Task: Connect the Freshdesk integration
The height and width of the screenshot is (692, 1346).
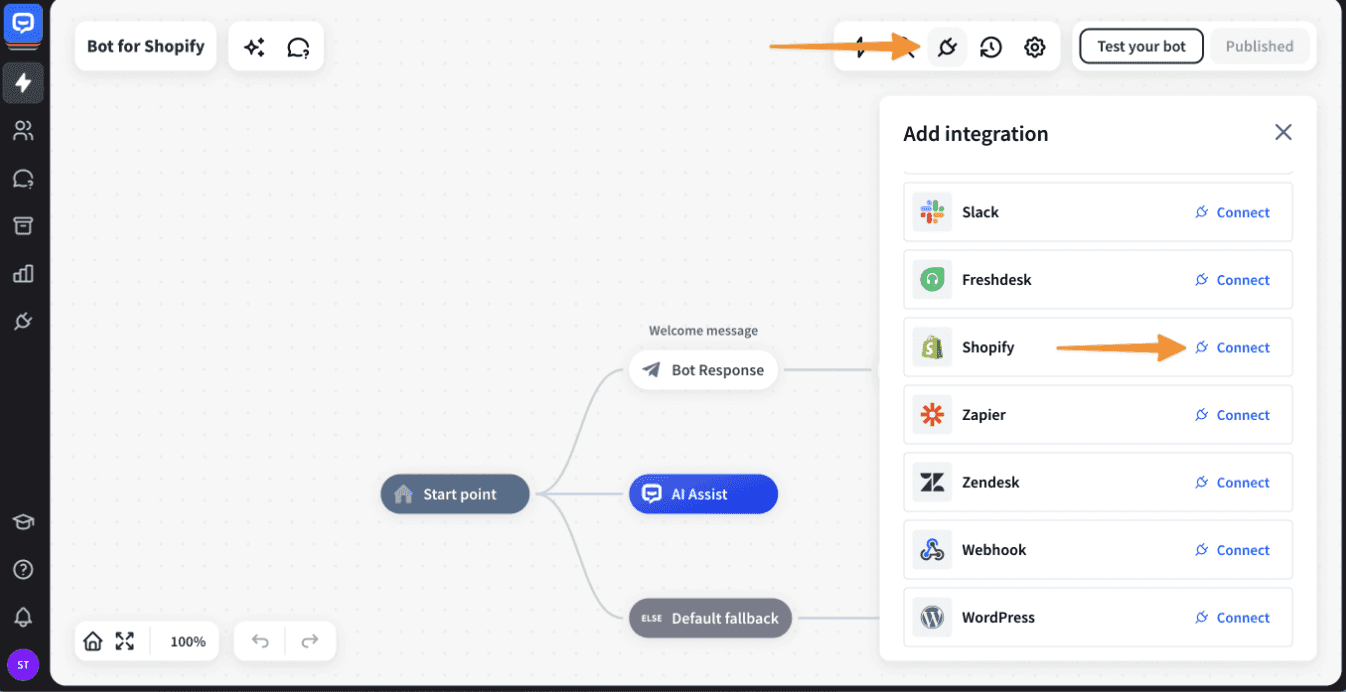Action: (x=1232, y=280)
